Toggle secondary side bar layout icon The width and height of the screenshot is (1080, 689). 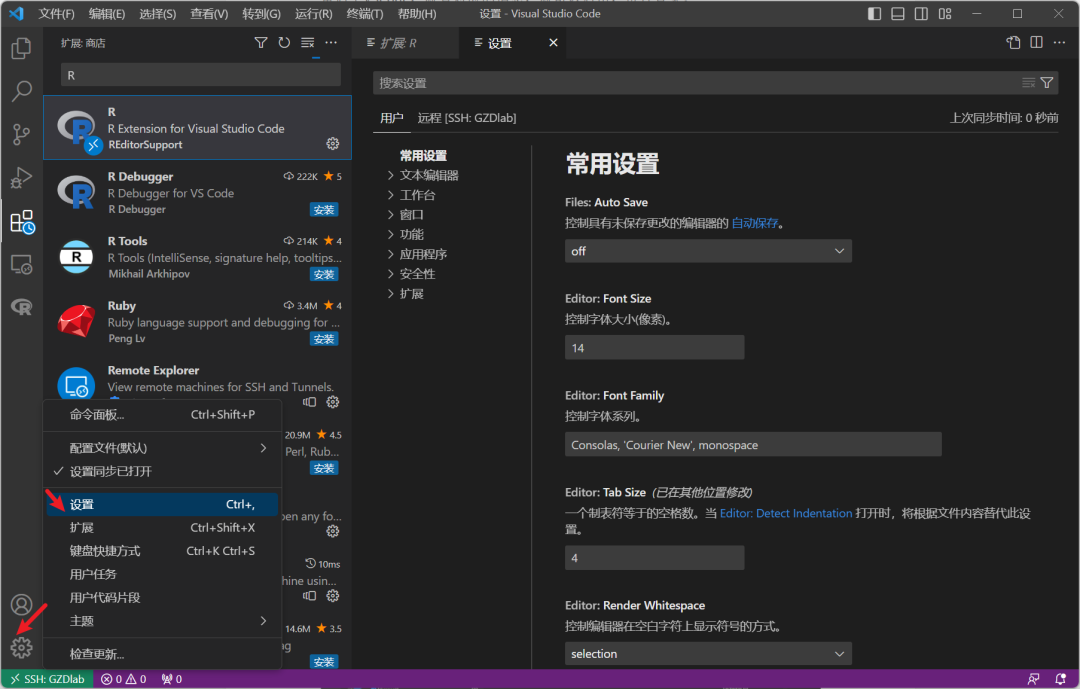coord(921,14)
